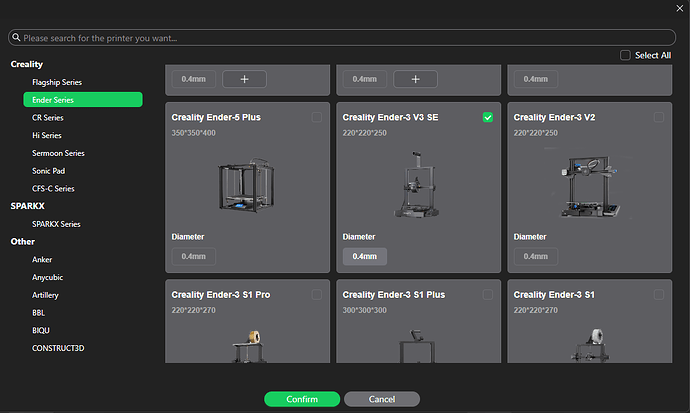Click the printer search input field
Screen dimensions: 690x413
click(x=341, y=38)
